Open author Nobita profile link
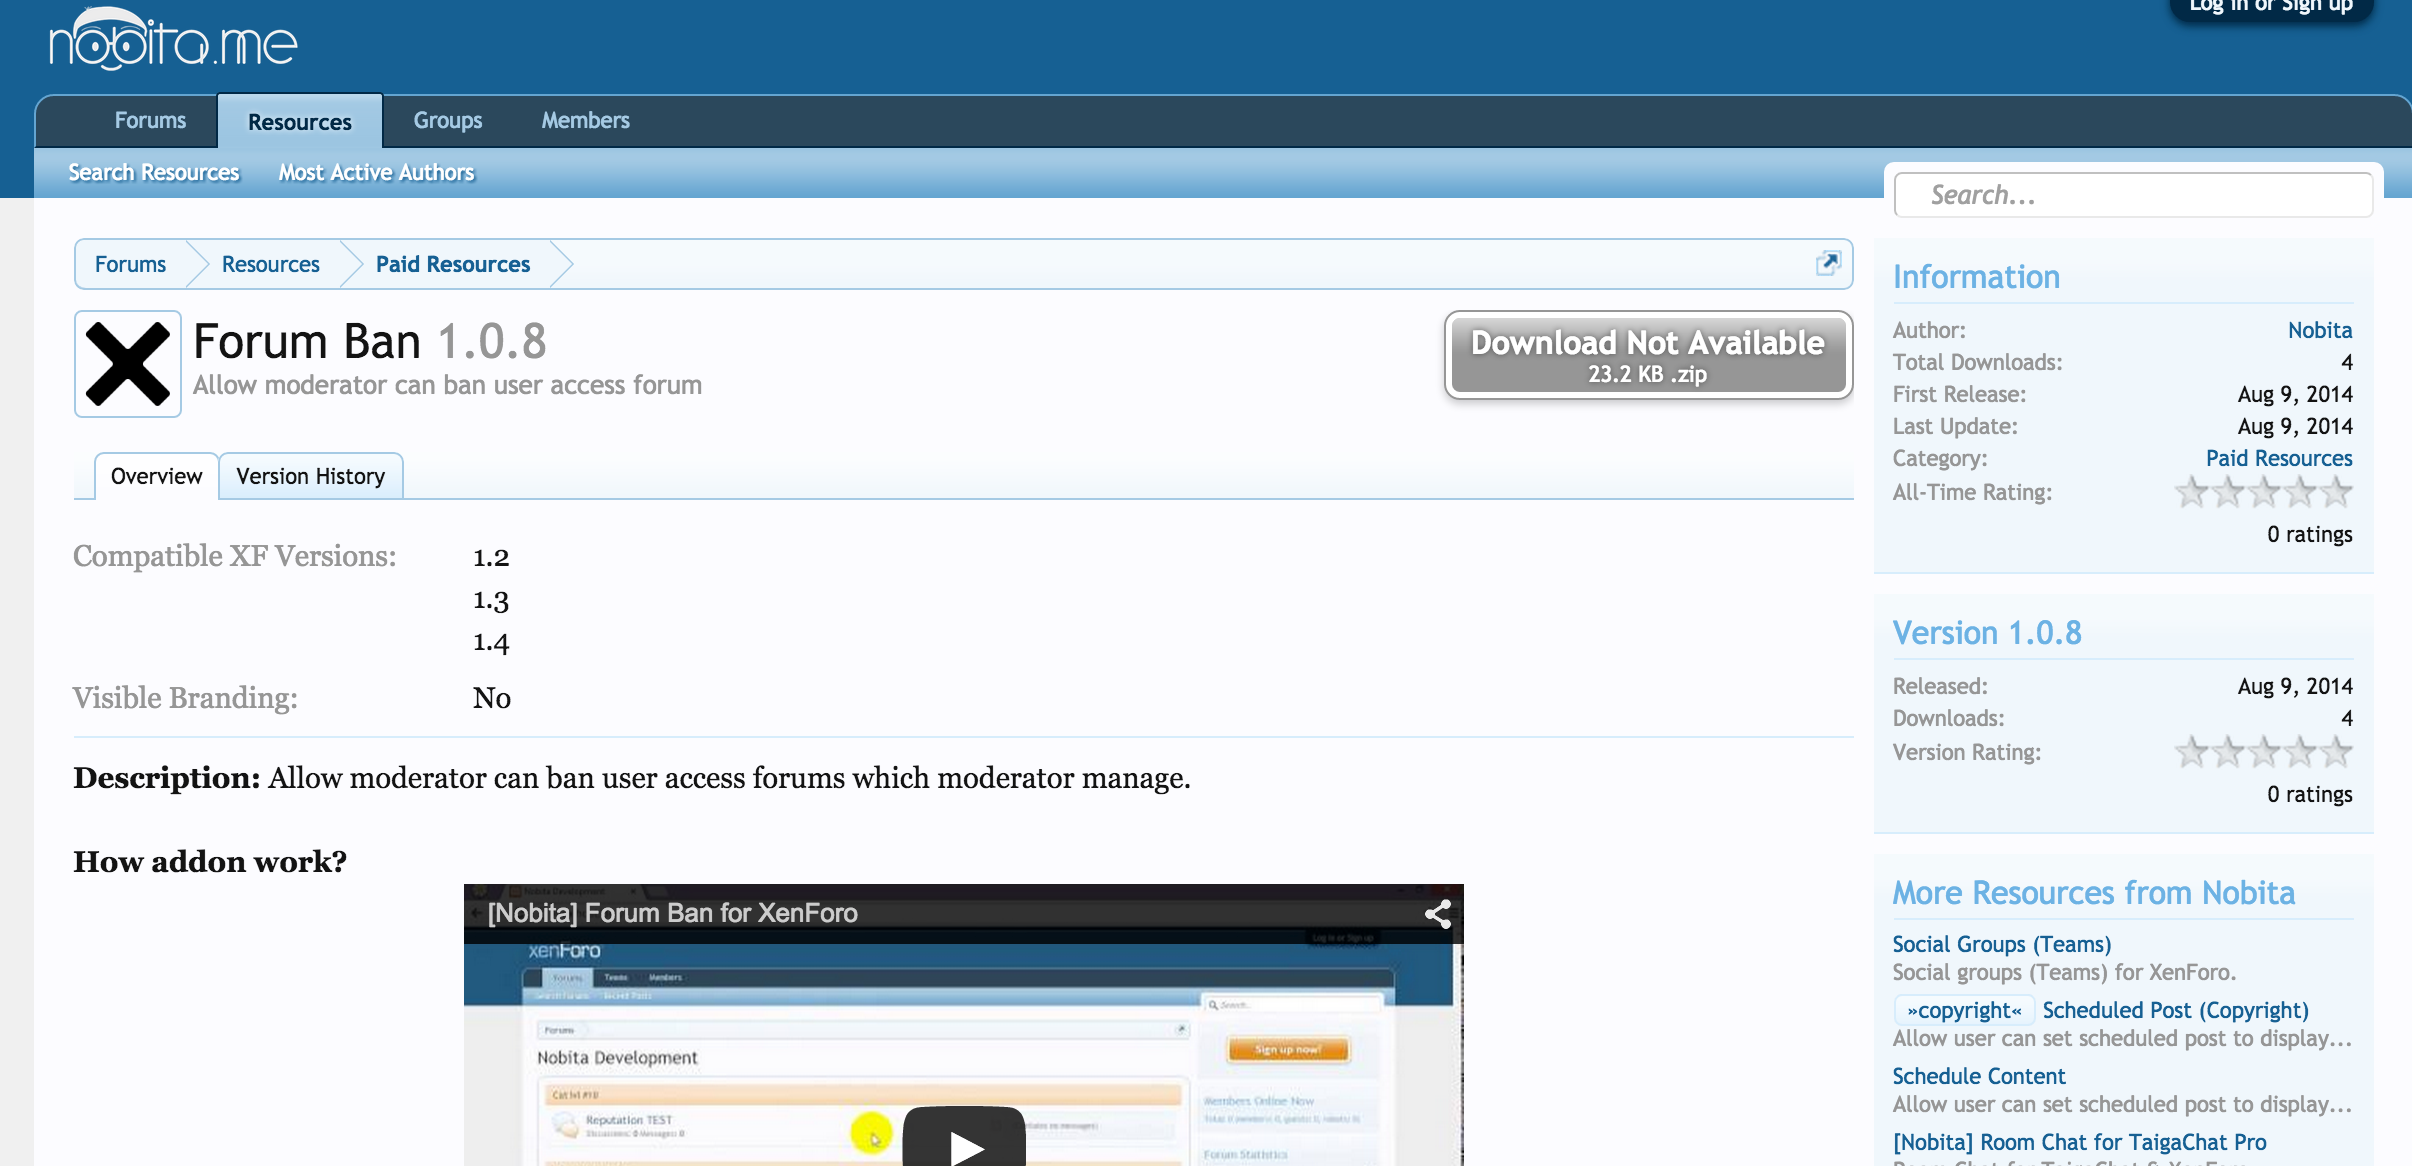 pos(2320,330)
